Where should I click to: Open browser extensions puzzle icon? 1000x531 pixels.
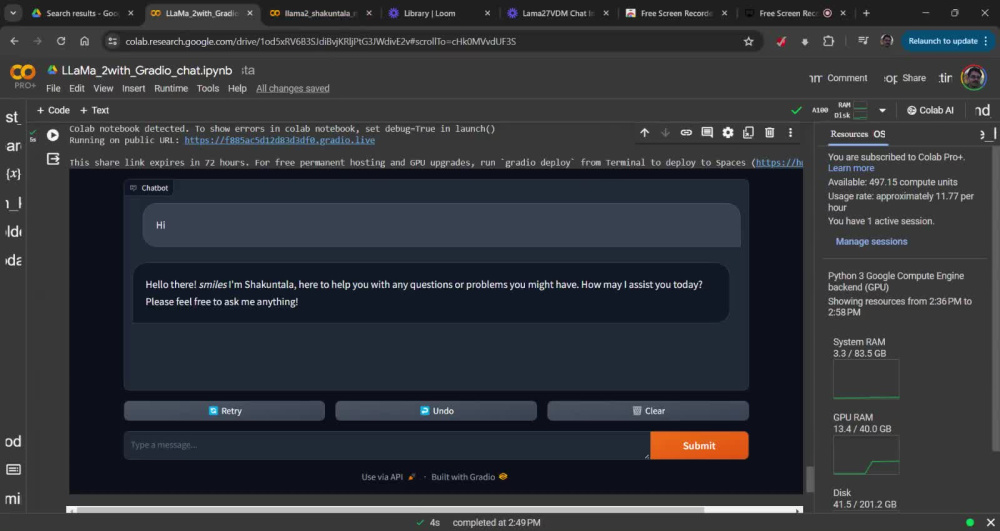828,41
